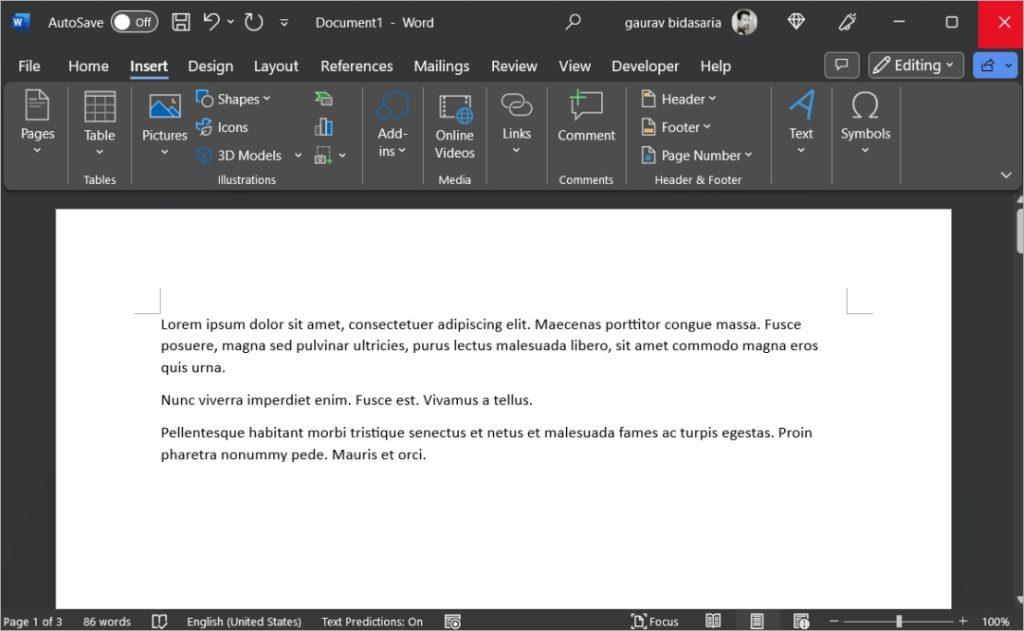1024x631 pixels.
Task: Switch to the Layout tab
Action: click(x=276, y=66)
